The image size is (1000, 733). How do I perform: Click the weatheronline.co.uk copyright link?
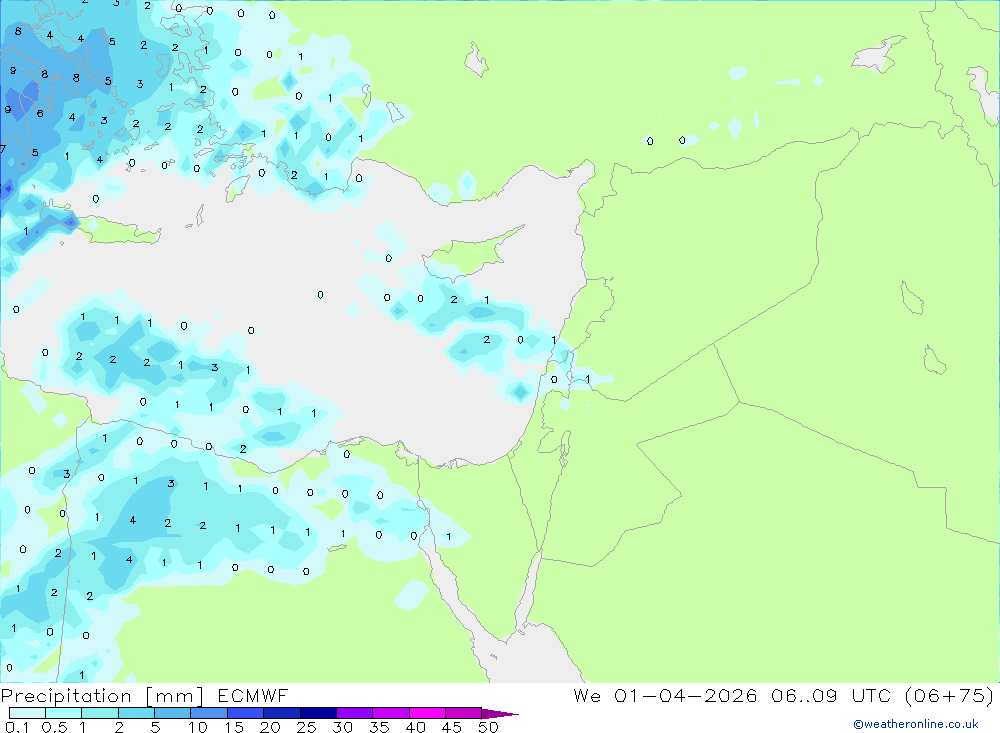pyautogui.click(x=916, y=724)
